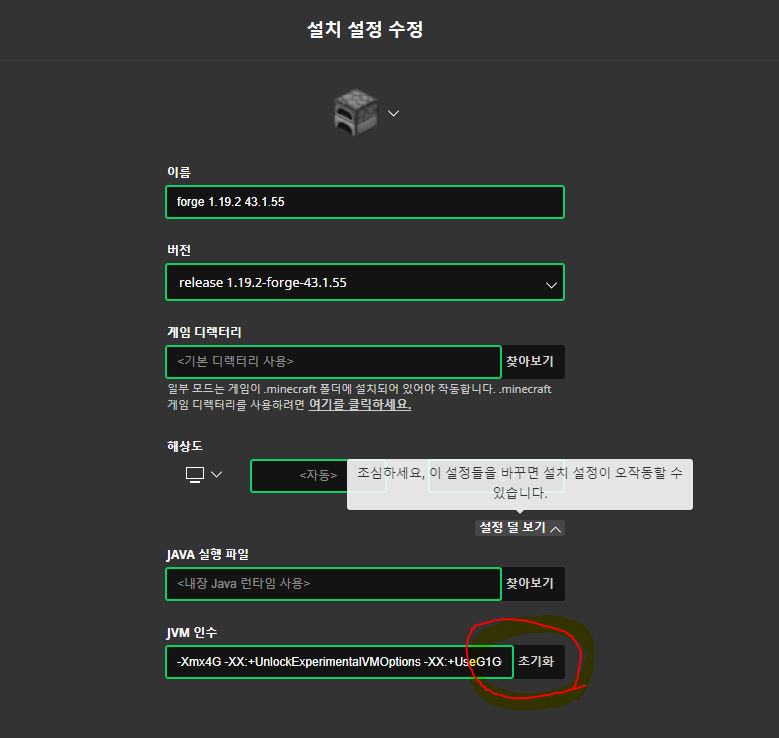The height and width of the screenshot is (738, 779).
Task: Click the JAVA 실행 파일 path field
Action: 333,583
